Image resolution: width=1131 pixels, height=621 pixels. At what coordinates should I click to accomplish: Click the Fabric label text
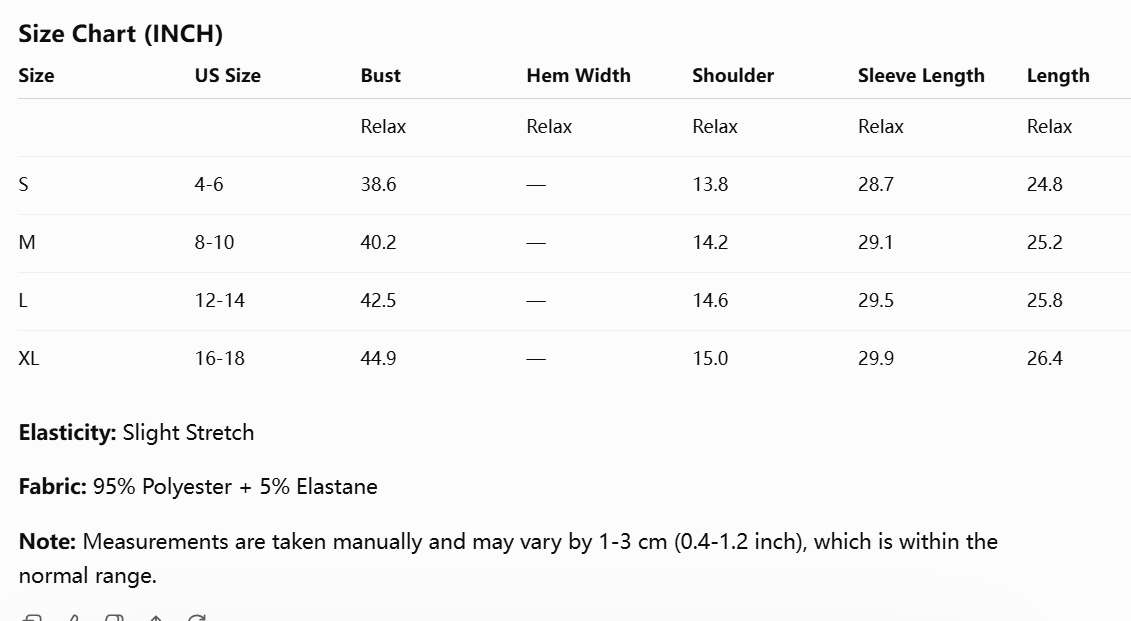click(52, 486)
